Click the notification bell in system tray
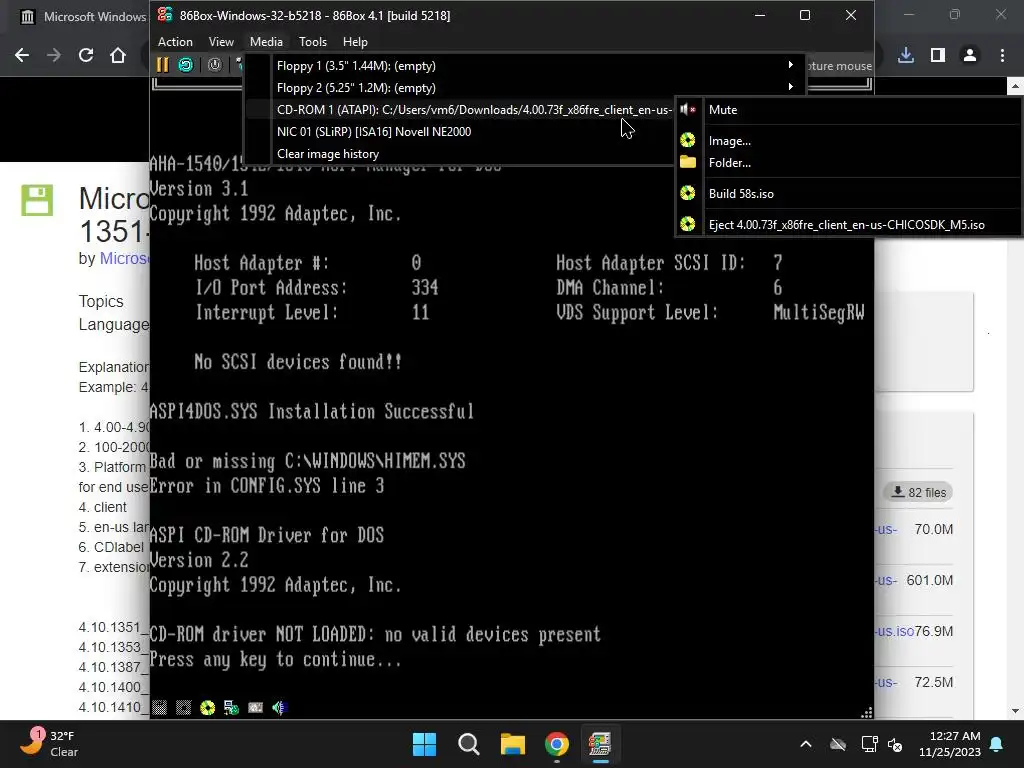Image resolution: width=1024 pixels, height=768 pixels. coord(997,744)
